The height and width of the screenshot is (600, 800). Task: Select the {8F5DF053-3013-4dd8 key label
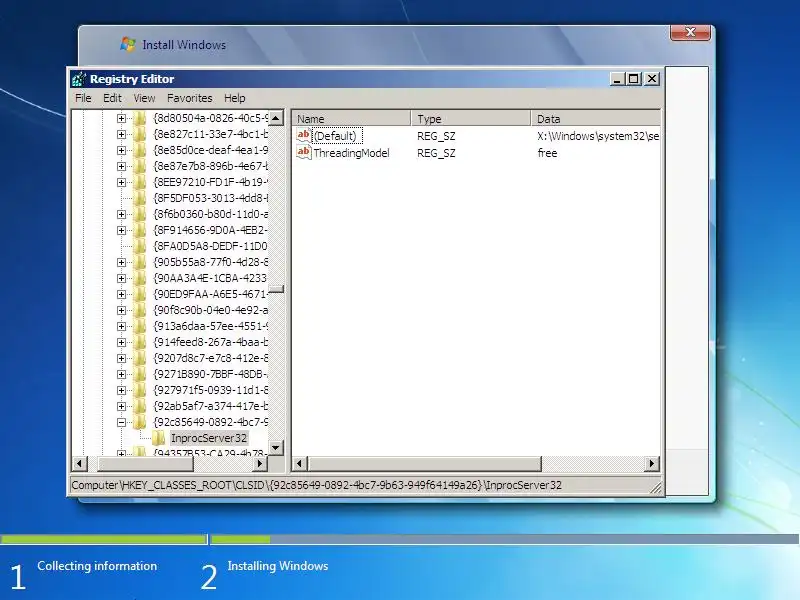tap(210, 198)
